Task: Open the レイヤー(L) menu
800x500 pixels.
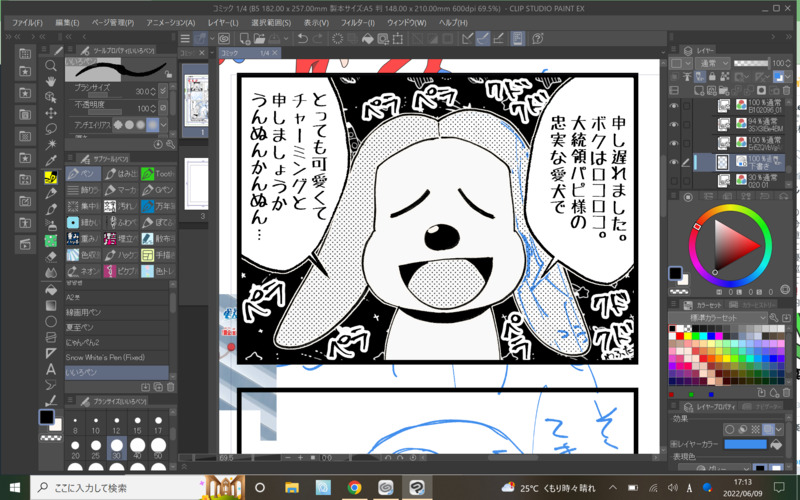Action: pyautogui.click(x=223, y=22)
